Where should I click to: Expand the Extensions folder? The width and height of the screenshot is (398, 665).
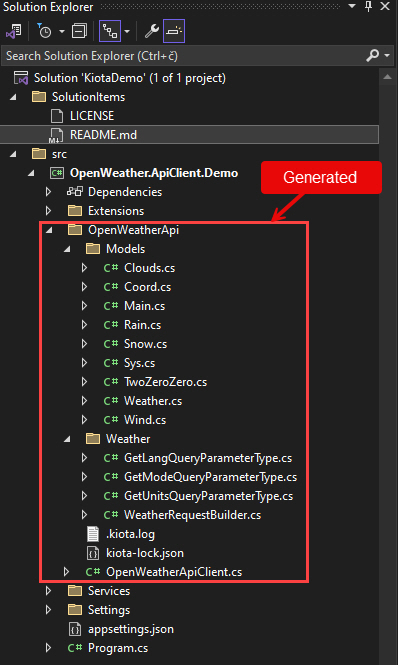[48, 211]
